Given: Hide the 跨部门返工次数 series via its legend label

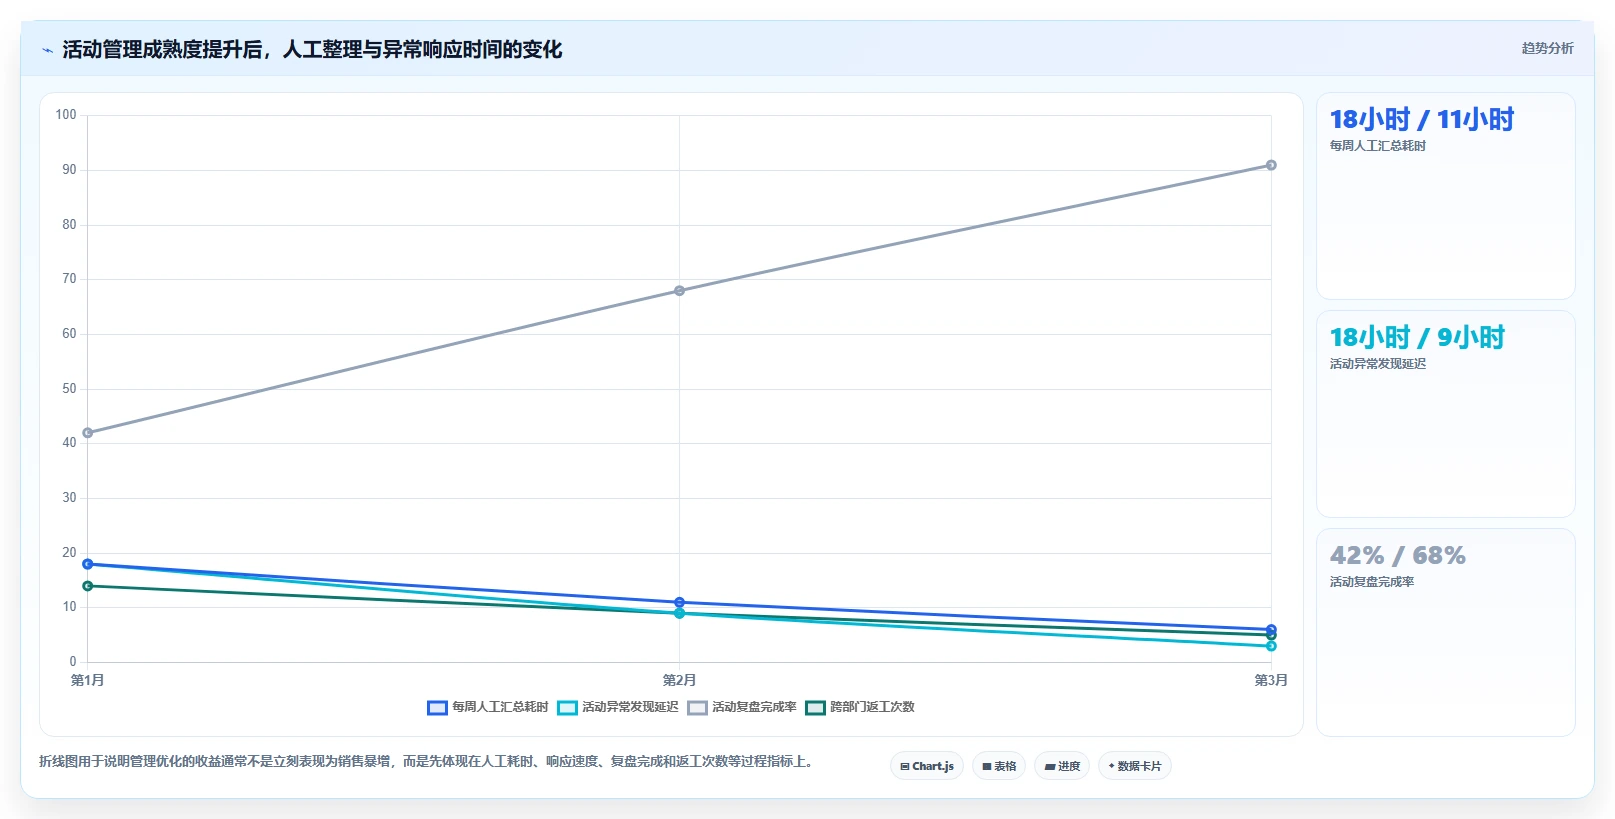Looking at the screenshot, I should point(872,707).
